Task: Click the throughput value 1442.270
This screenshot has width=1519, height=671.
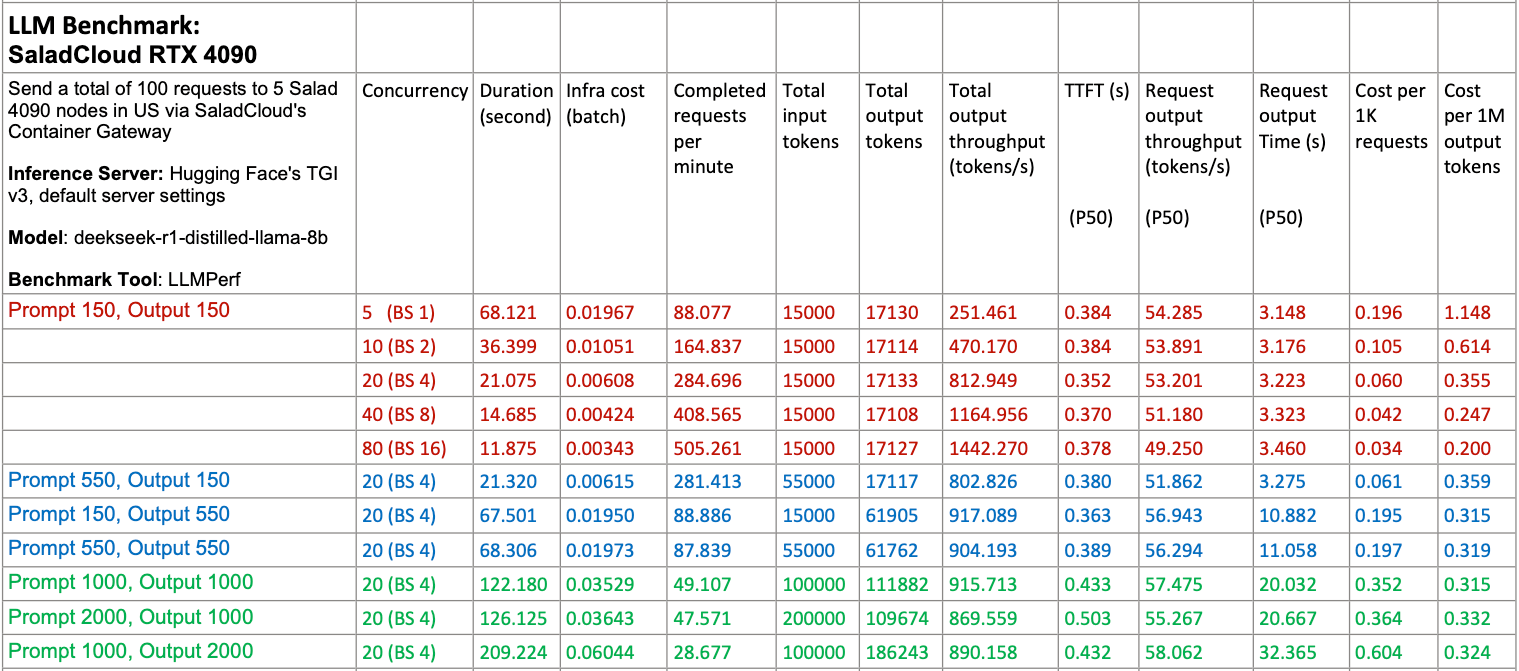Action: [x=989, y=449]
